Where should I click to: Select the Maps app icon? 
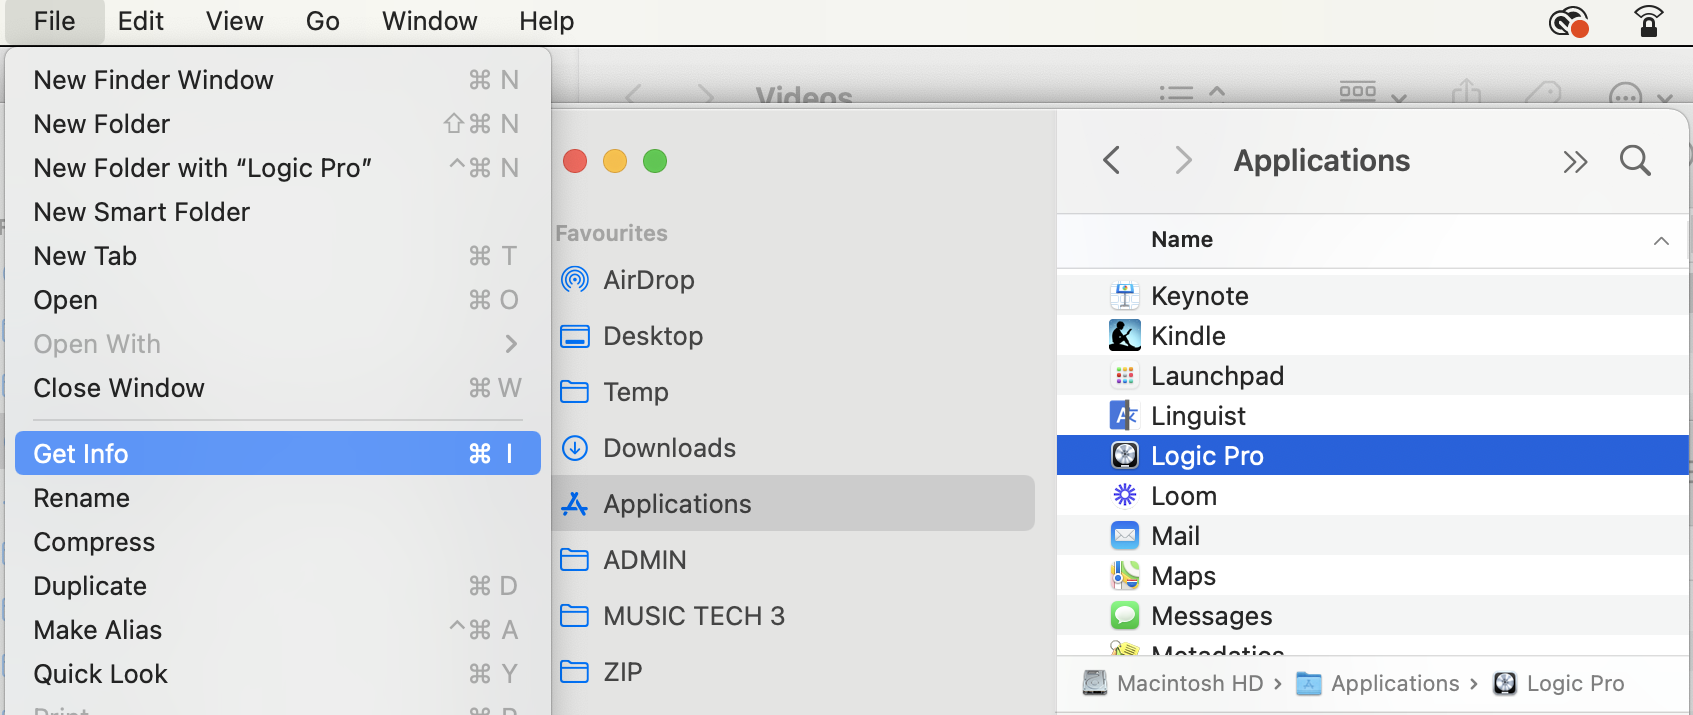[1125, 576]
